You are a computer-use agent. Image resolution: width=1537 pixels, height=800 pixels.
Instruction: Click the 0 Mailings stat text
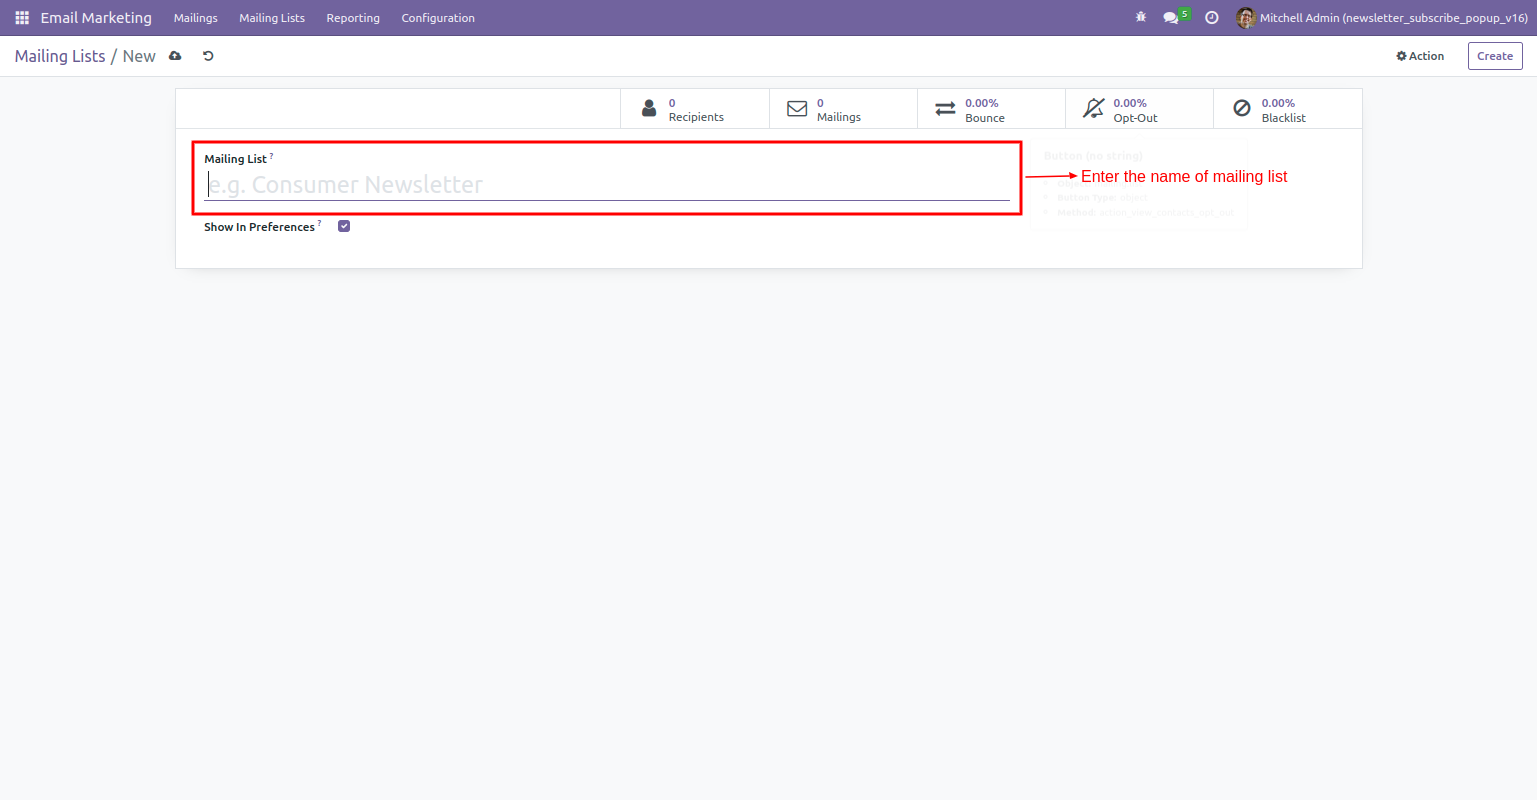(x=839, y=110)
